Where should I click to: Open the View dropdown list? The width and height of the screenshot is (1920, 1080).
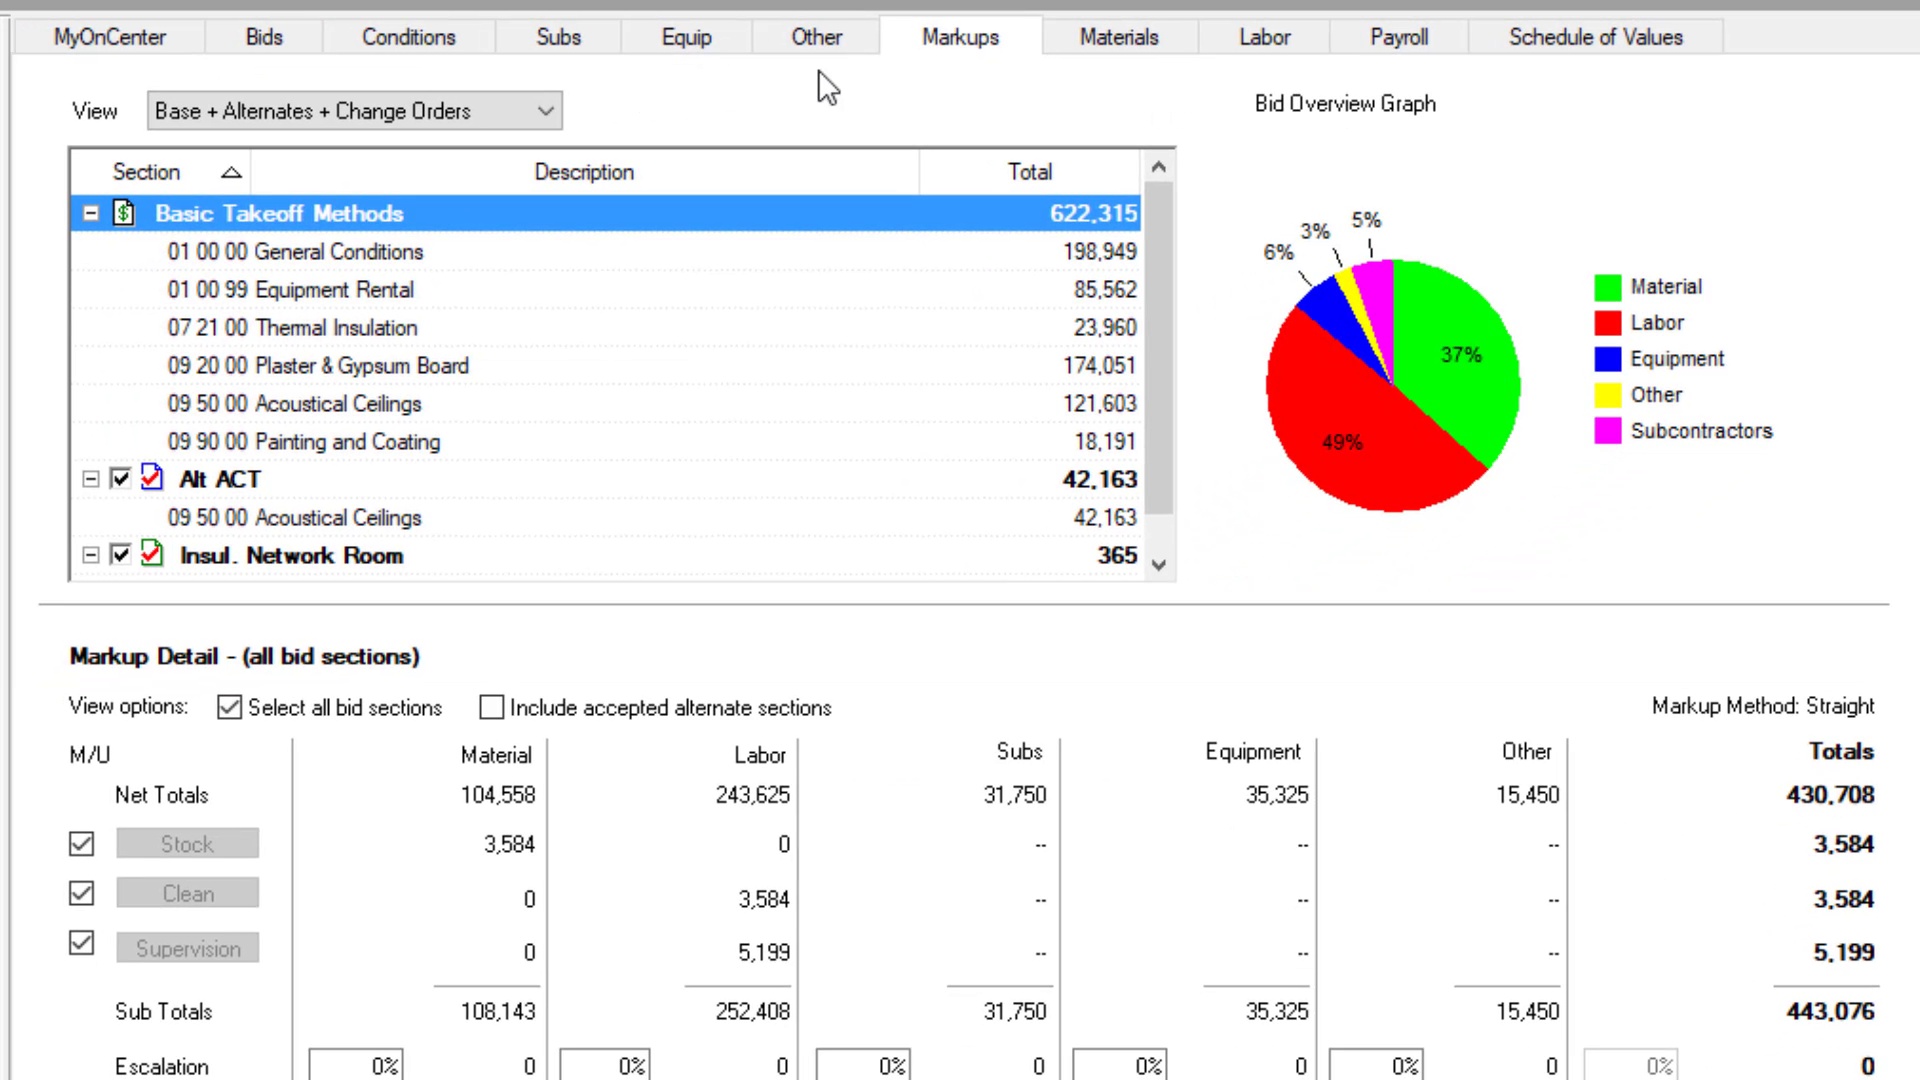tap(545, 111)
